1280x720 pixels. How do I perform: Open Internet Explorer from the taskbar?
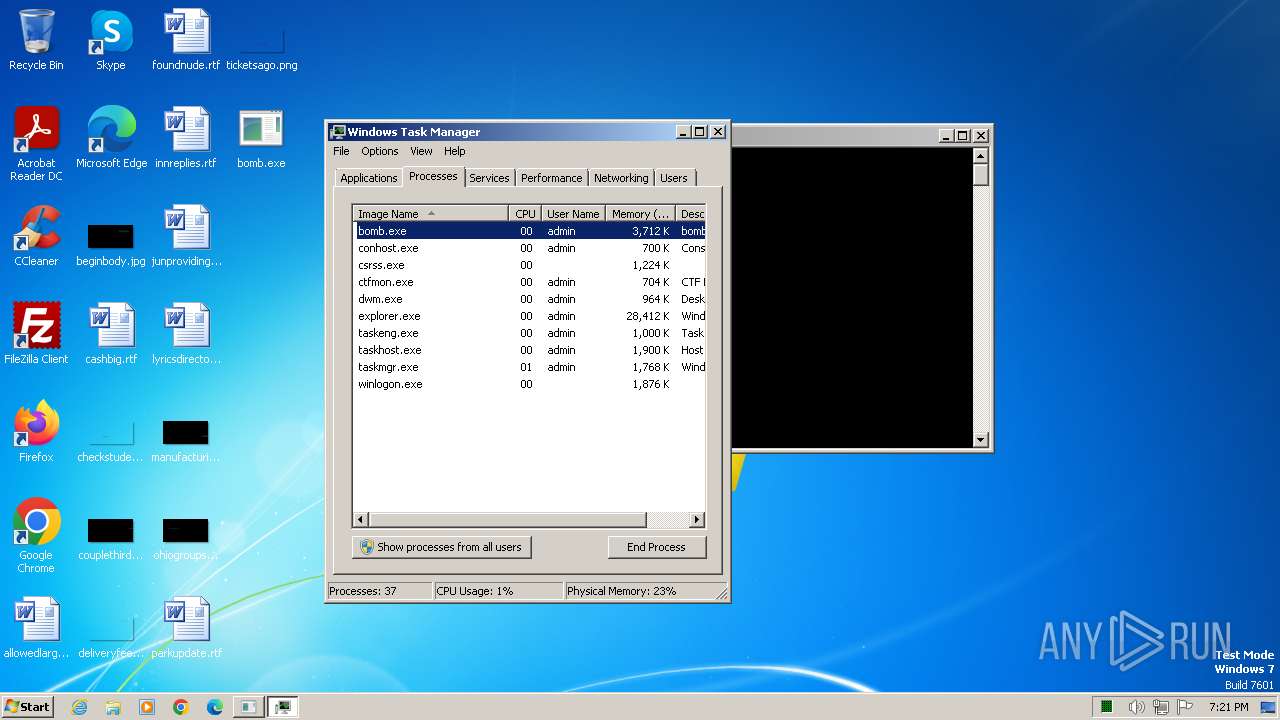point(79,707)
